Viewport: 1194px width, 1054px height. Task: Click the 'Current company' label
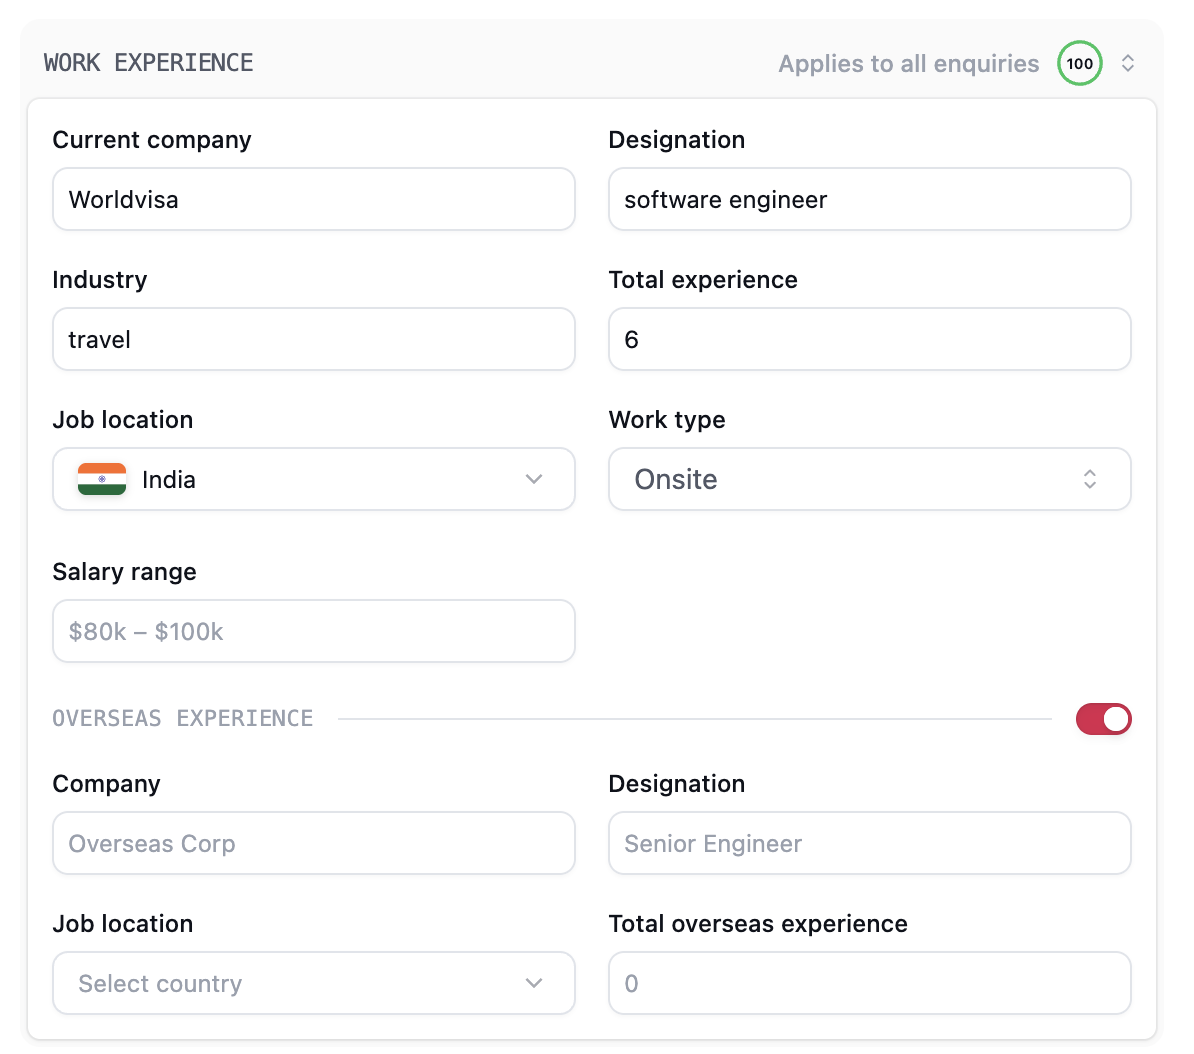click(152, 140)
